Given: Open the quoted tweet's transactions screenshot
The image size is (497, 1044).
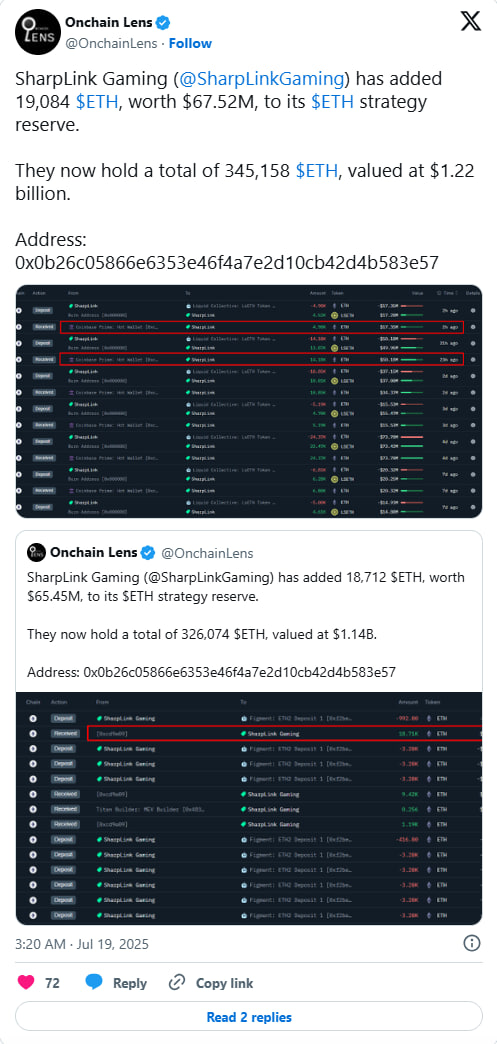Looking at the screenshot, I should click(248, 808).
